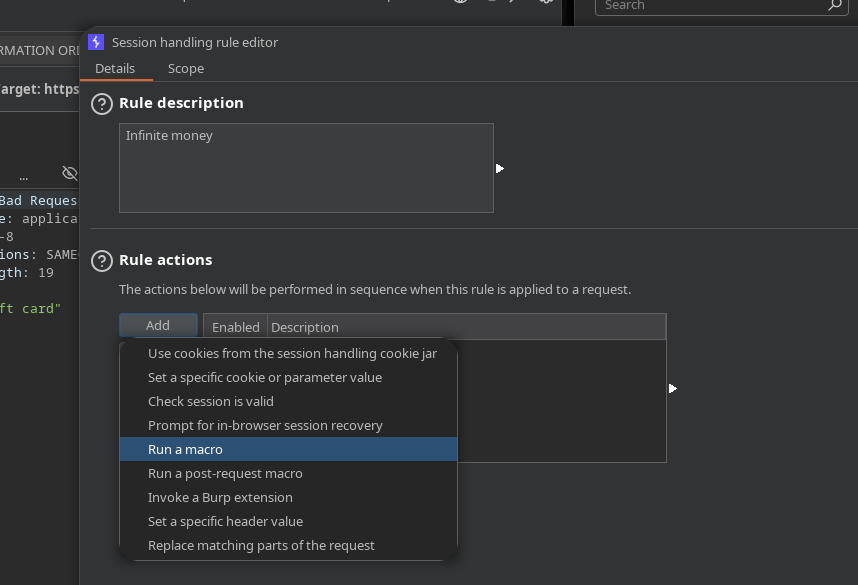Click the Search input field
The width and height of the screenshot is (858, 585).
(x=710, y=6)
